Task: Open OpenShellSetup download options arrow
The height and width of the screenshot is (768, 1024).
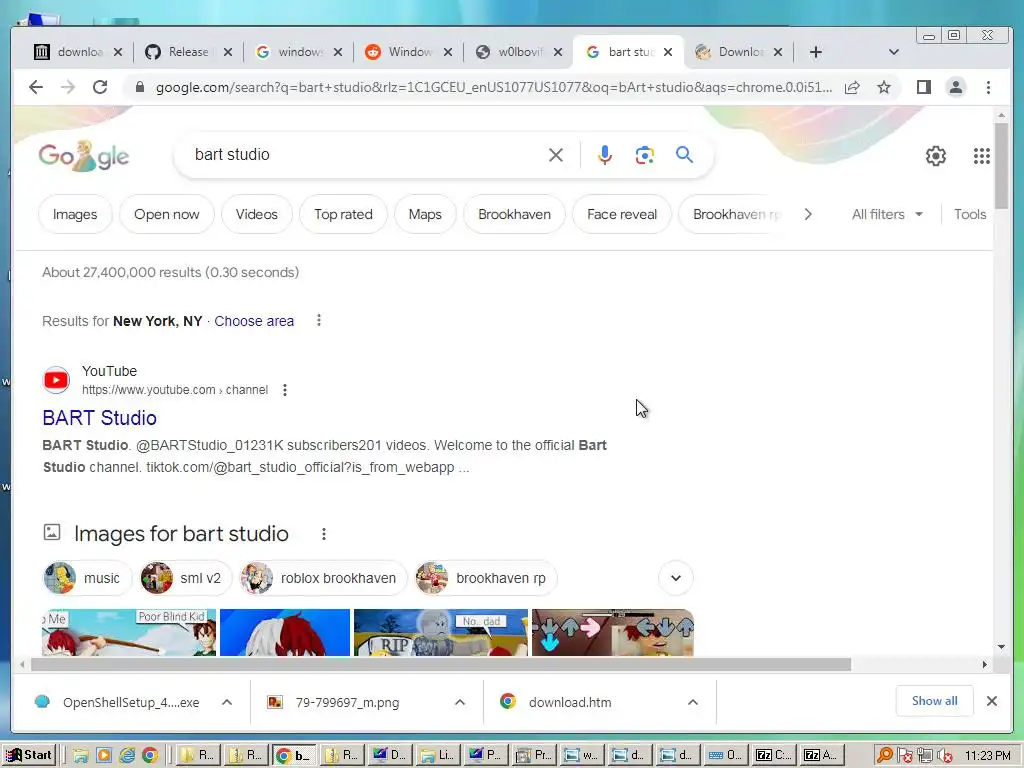Action: coord(227,702)
